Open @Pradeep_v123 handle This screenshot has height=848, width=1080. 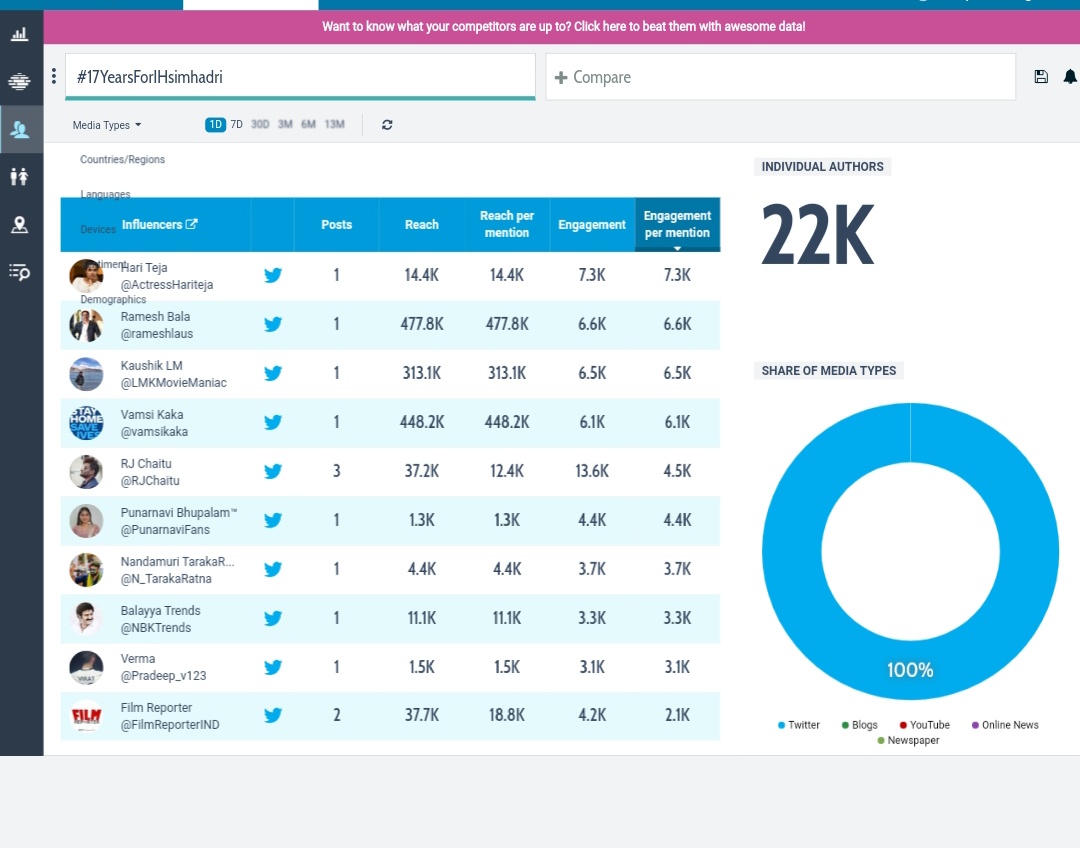(163, 676)
